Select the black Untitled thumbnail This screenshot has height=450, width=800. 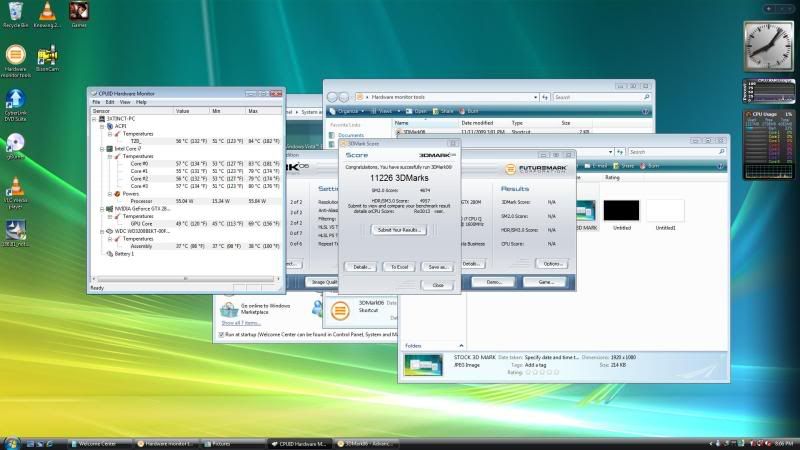pos(621,210)
